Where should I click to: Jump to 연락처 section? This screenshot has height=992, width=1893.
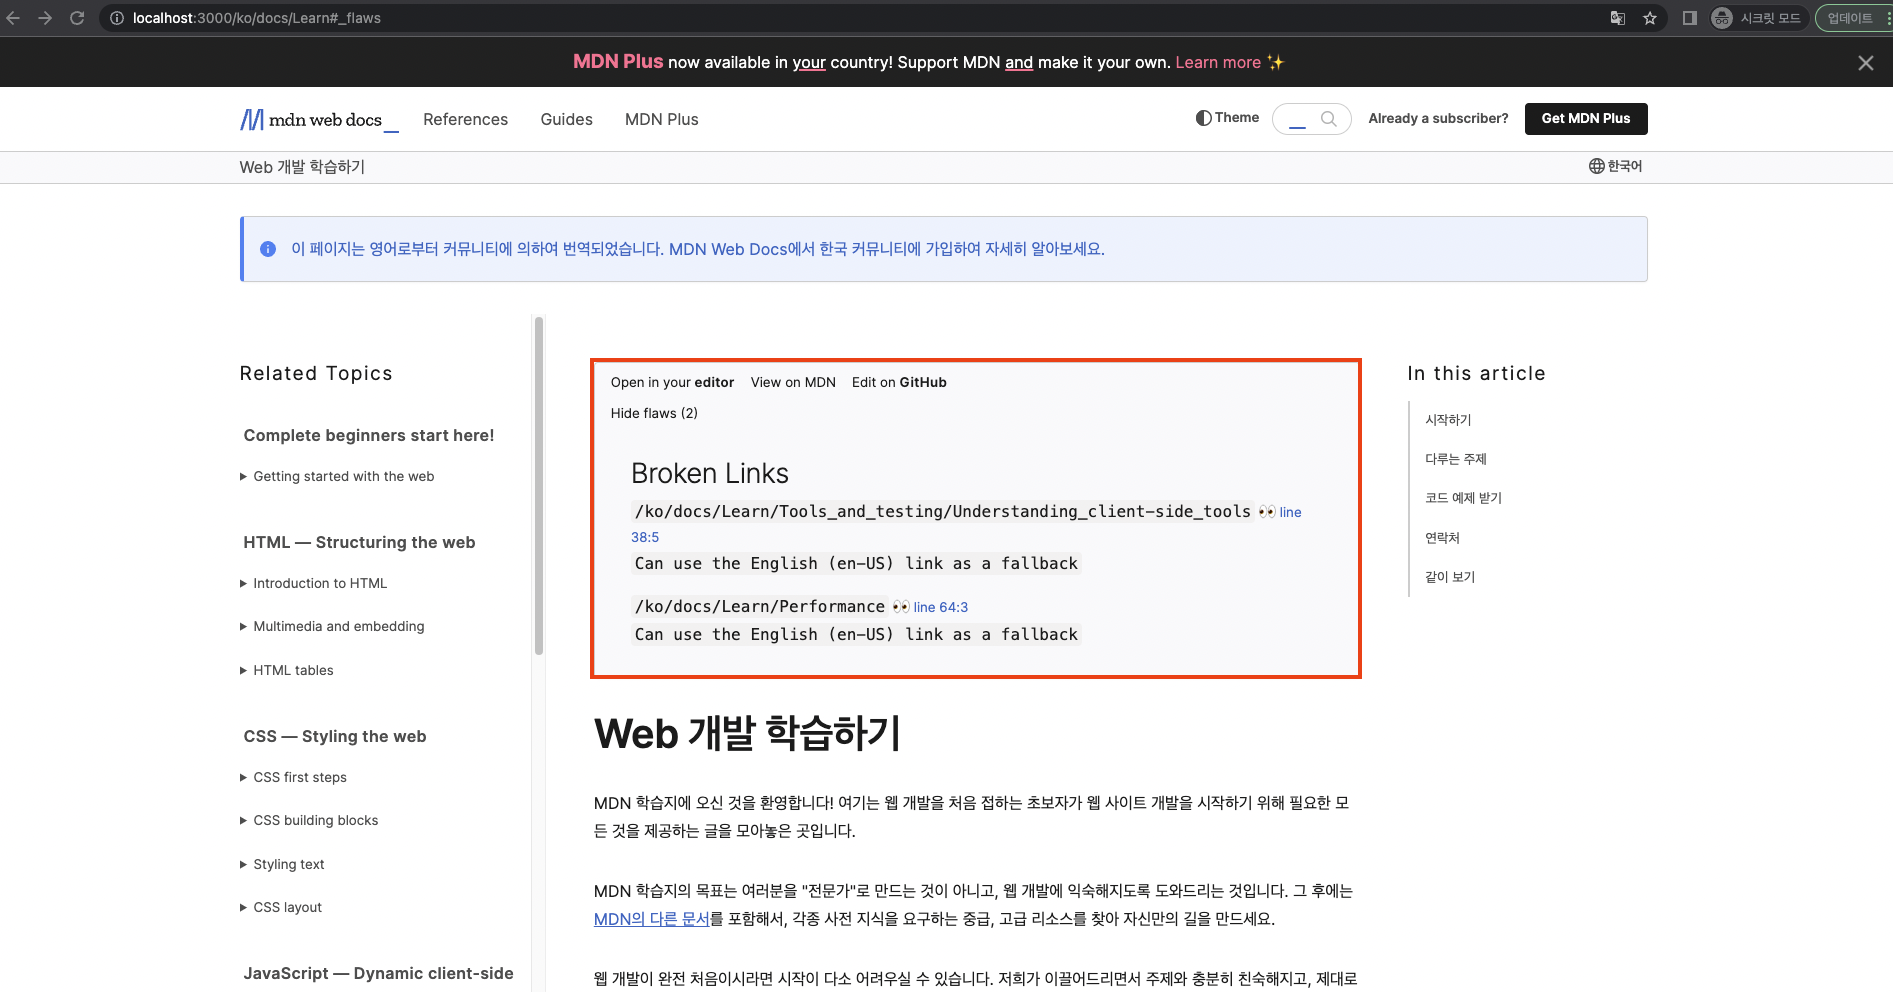click(x=1442, y=538)
